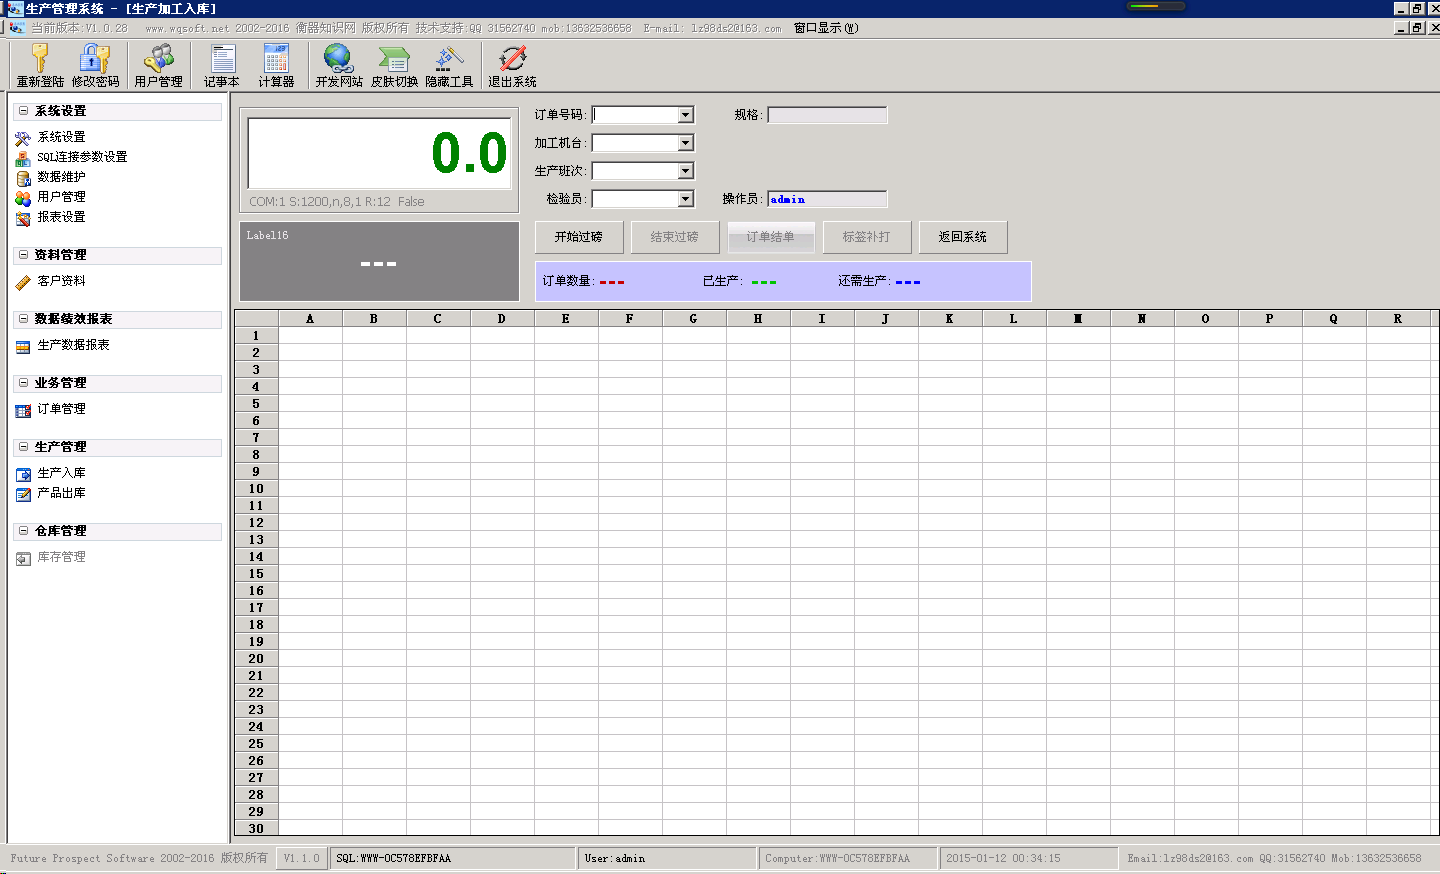Click 退出系统 exit icon
The width and height of the screenshot is (1440, 874).
click(x=512, y=66)
